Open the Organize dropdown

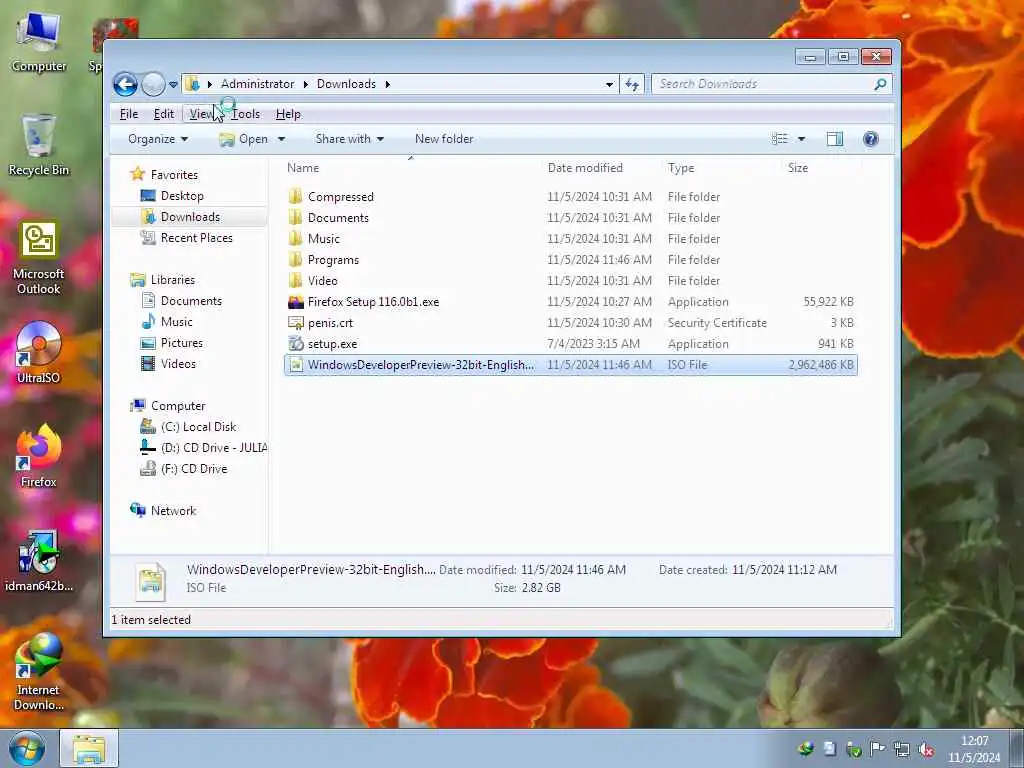point(158,139)
